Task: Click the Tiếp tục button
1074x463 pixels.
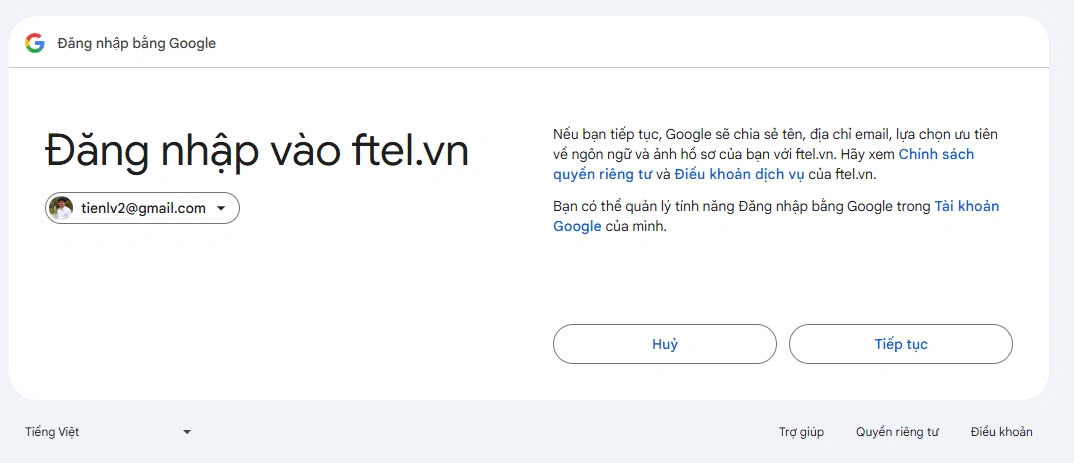Action: [x=901, y=344]
